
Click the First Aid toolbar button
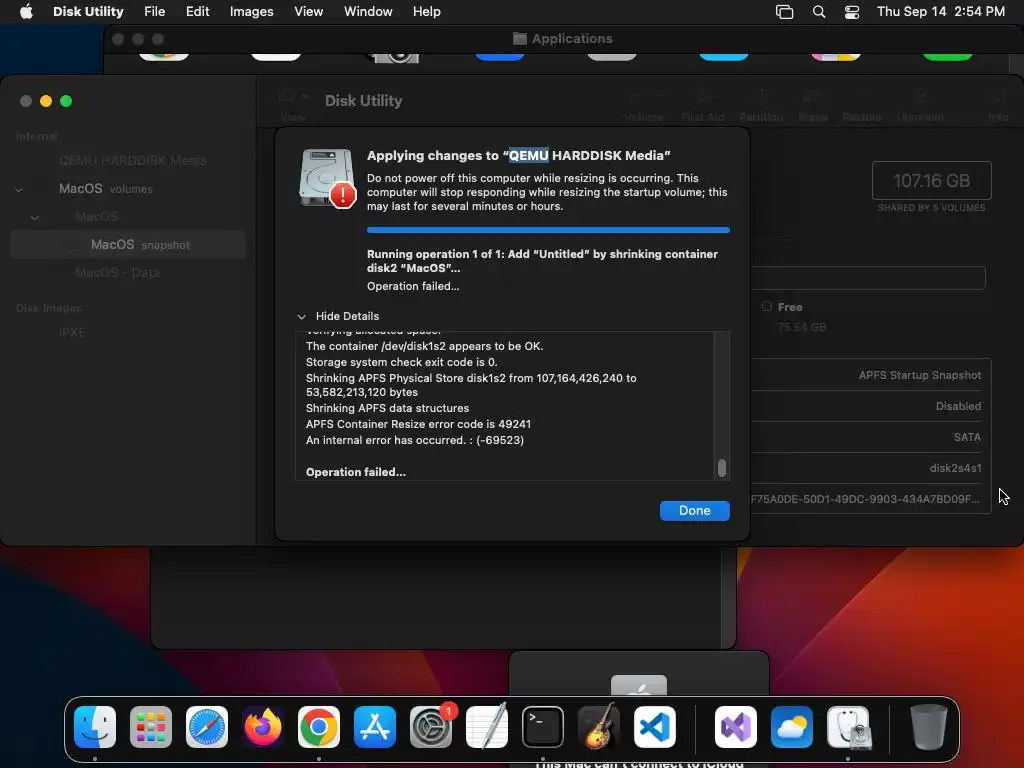tap(703, 106)
